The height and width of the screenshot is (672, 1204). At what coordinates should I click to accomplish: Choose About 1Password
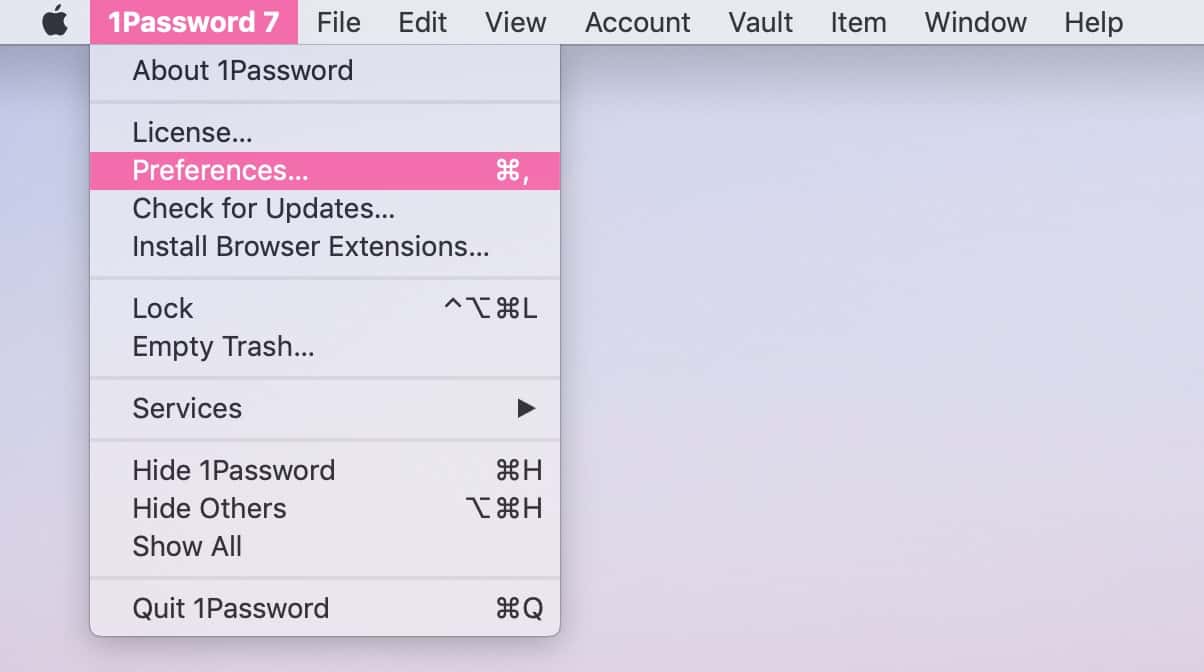325,71
